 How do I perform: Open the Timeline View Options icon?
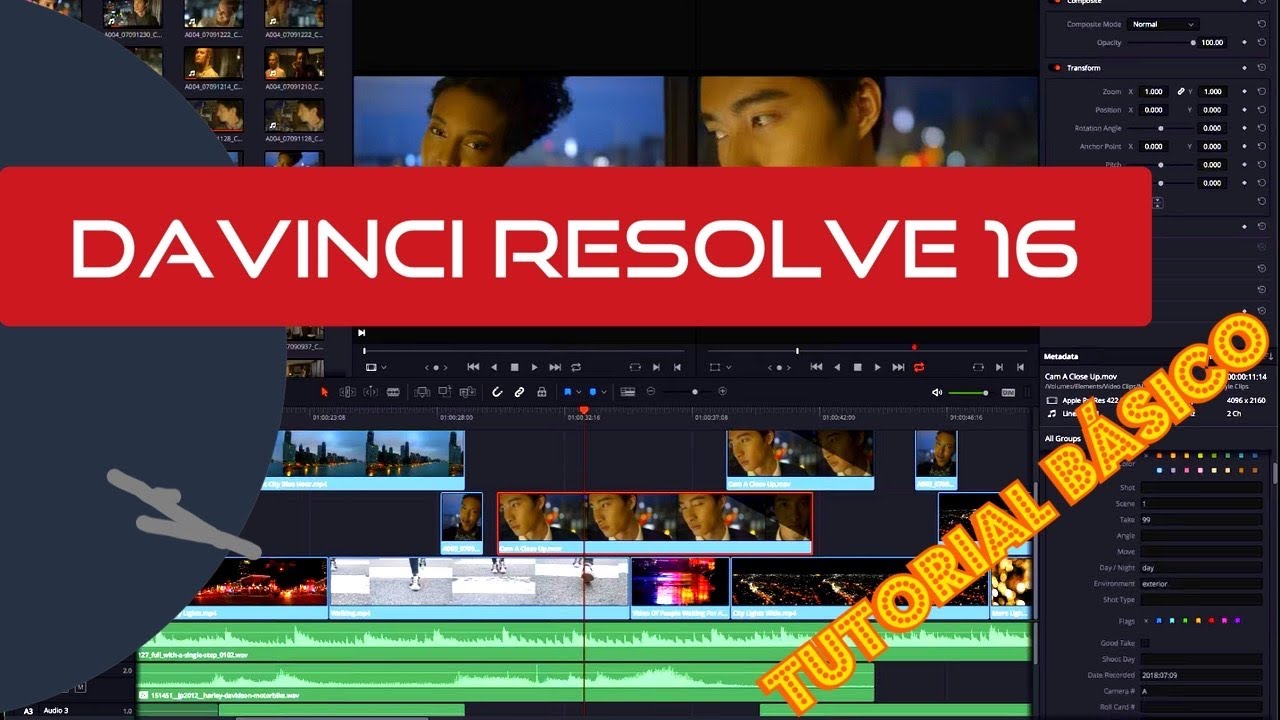[x=628, y=392]
